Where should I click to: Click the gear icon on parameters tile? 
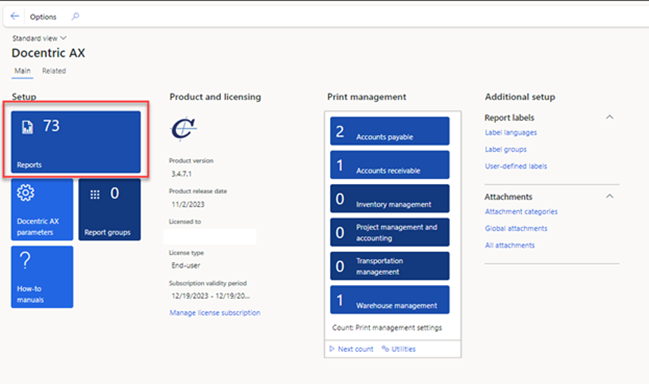click(26, 193)
